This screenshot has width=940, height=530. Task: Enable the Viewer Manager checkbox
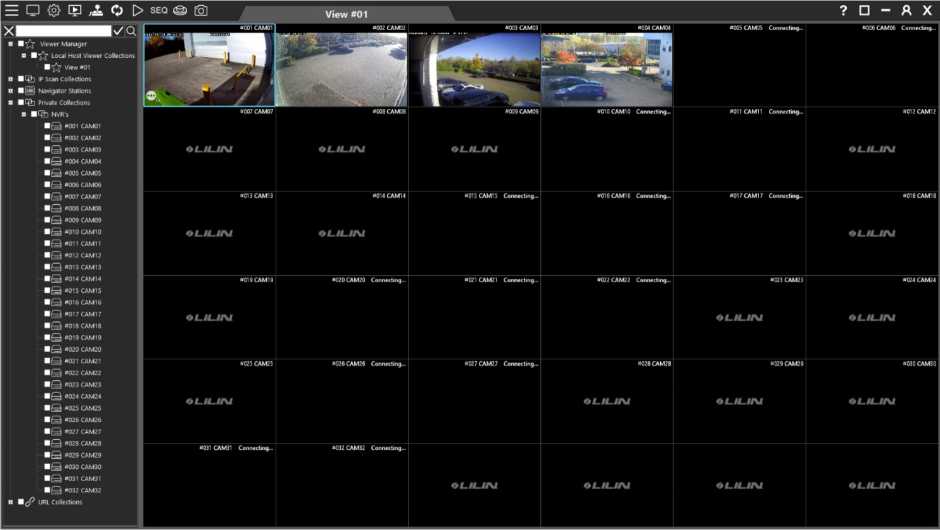click(20, 44)
